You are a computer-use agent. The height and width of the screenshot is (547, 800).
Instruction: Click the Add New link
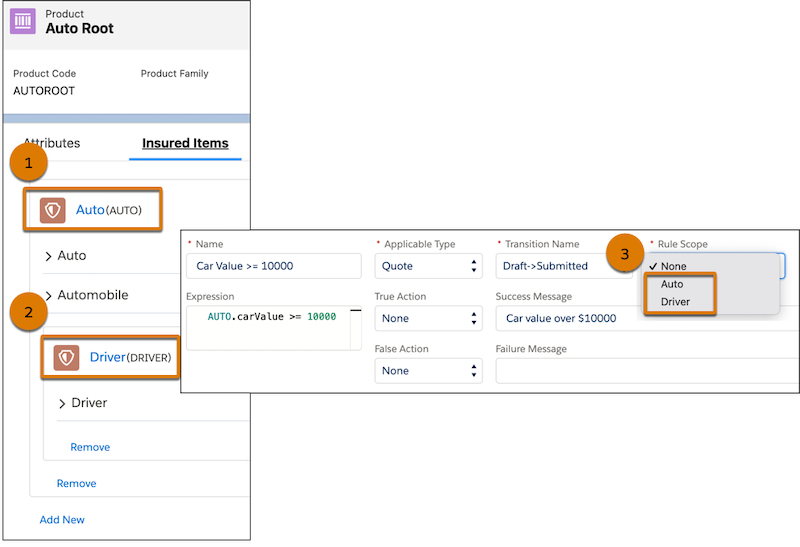coord(62,519)
